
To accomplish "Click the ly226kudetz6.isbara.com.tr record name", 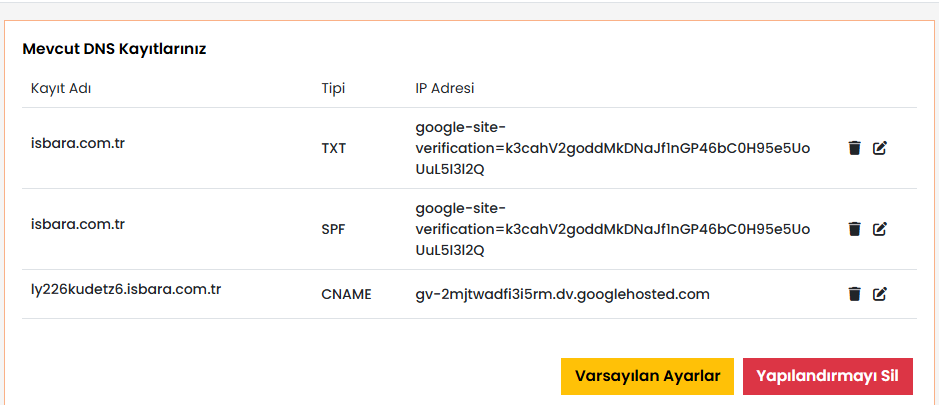I will tap(126, 289).
